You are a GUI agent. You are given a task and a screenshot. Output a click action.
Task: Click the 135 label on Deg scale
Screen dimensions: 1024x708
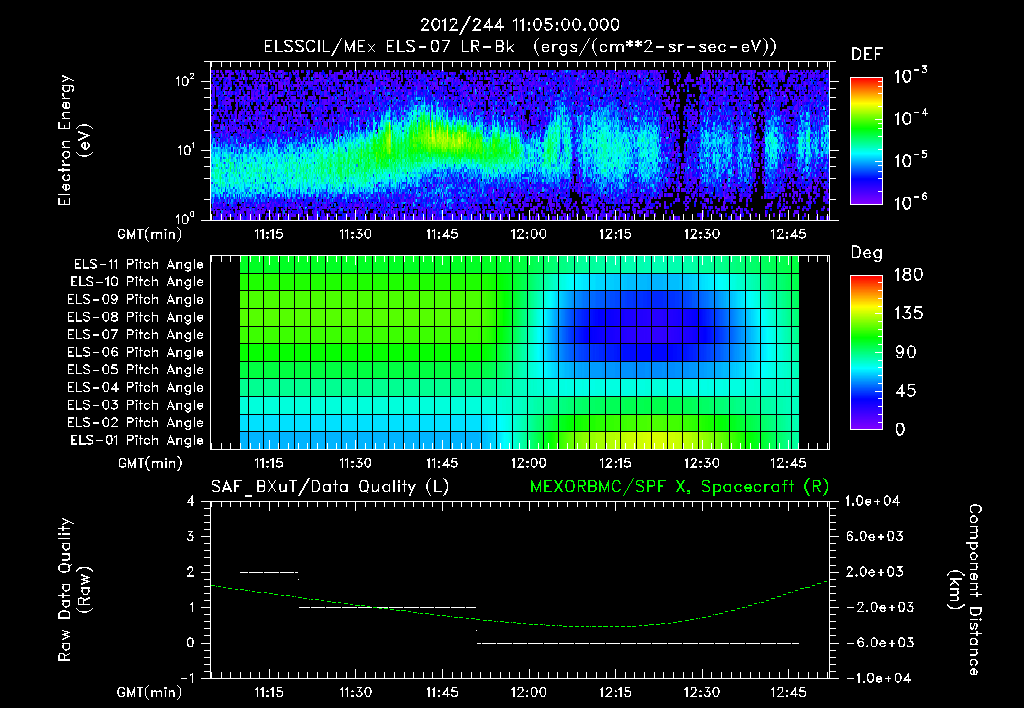(908, 314)
